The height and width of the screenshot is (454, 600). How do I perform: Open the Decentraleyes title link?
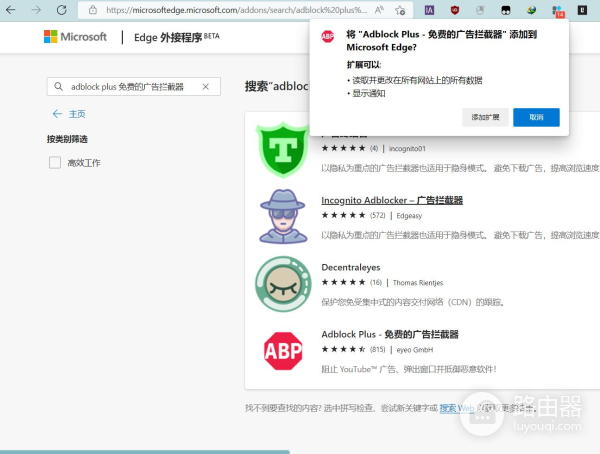pyautogui.click(x=351, y=267)
